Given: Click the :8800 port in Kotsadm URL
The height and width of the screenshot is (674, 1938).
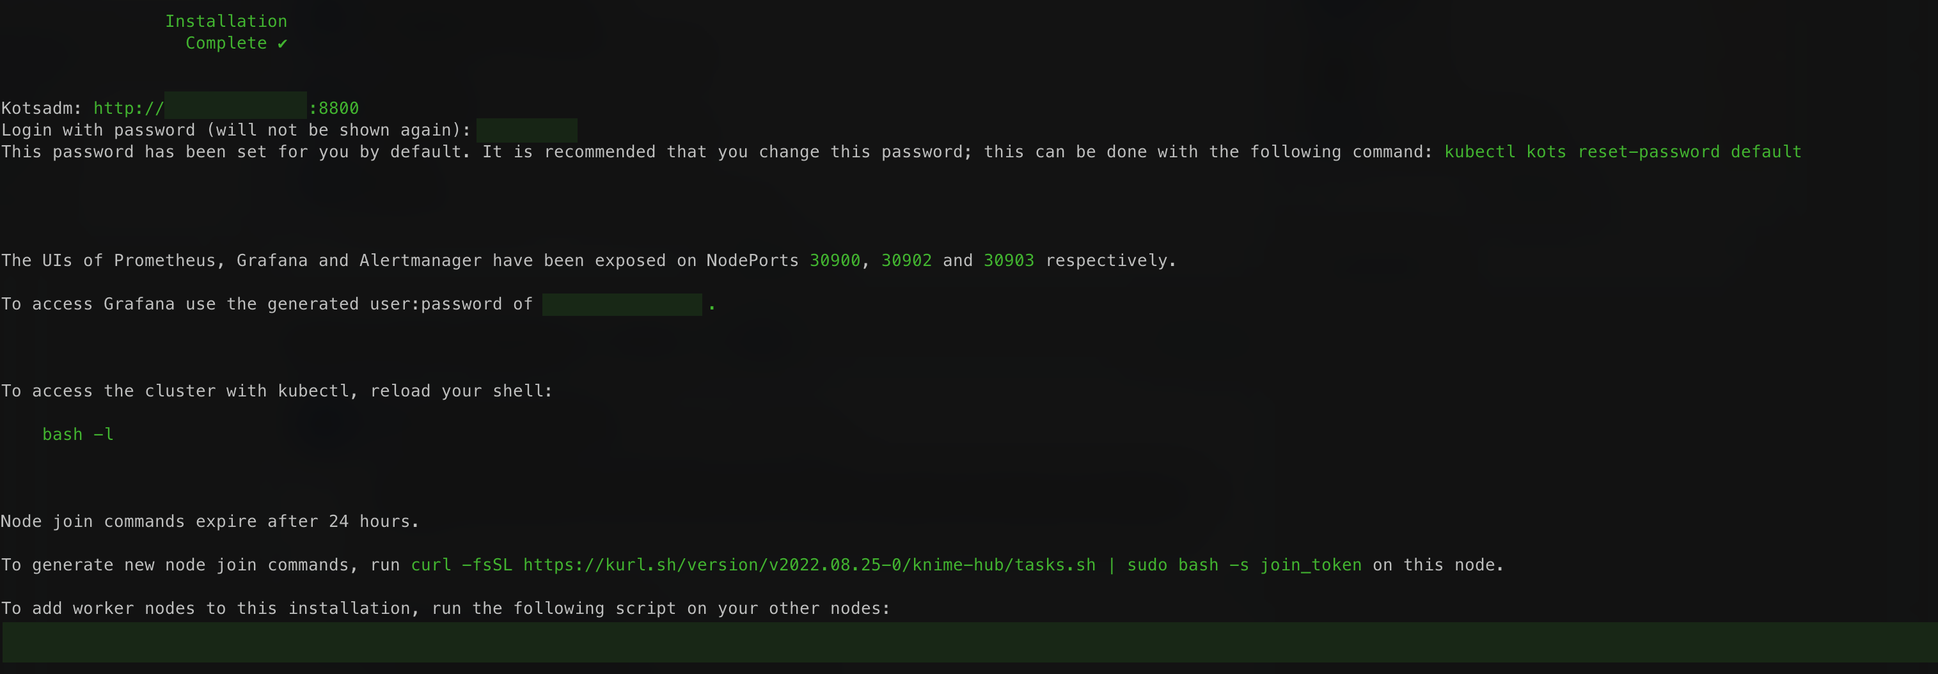Looking at the screenshot, I should coord(334,108).
